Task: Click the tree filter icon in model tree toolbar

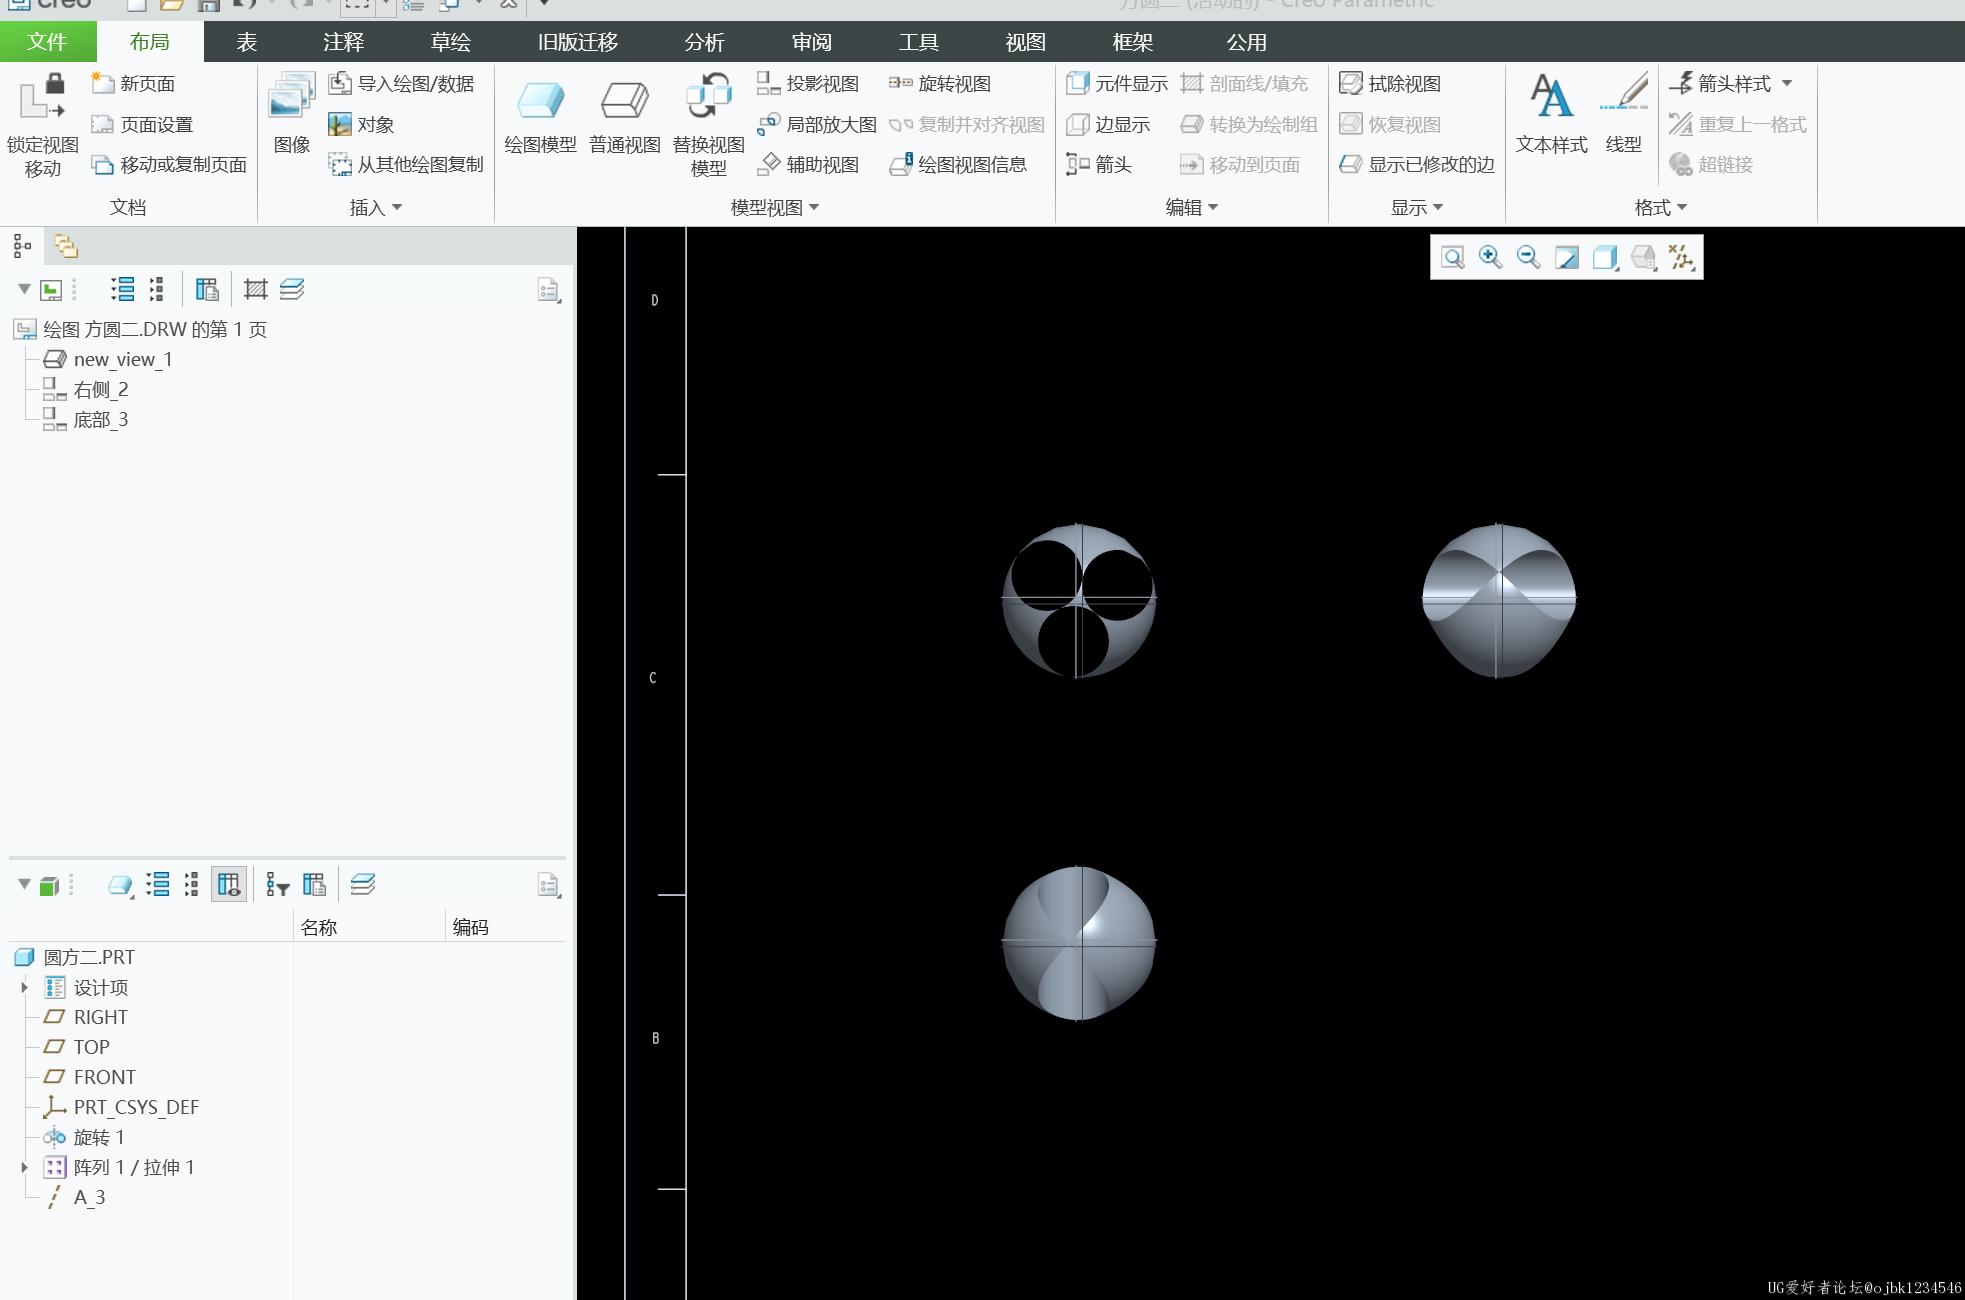Action: (x=277, y=885)
